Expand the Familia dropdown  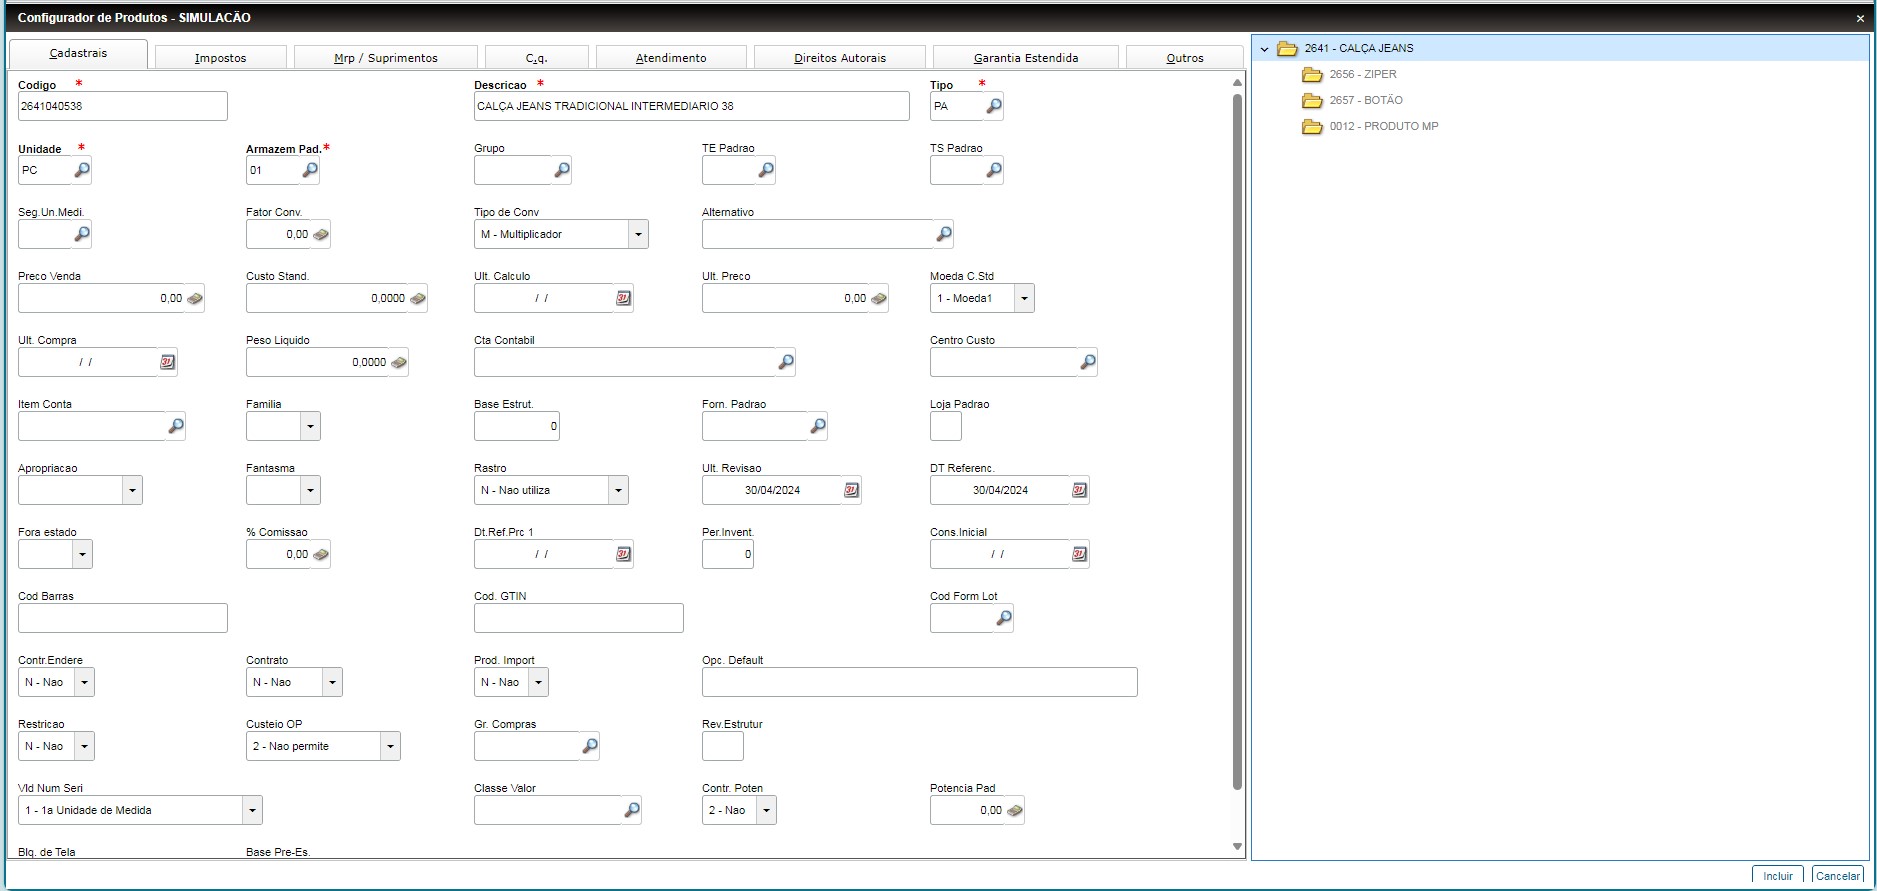click(x=310, y=426)
